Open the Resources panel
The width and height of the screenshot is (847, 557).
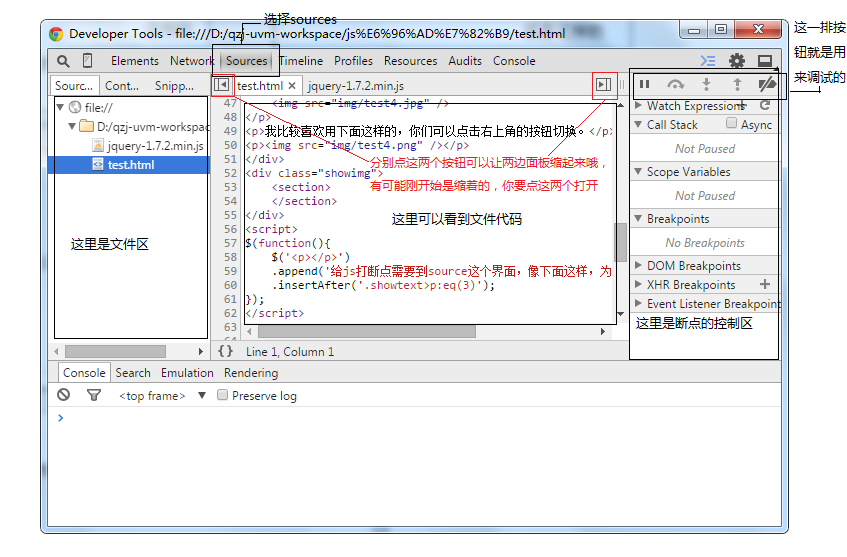tap(411, 61)
